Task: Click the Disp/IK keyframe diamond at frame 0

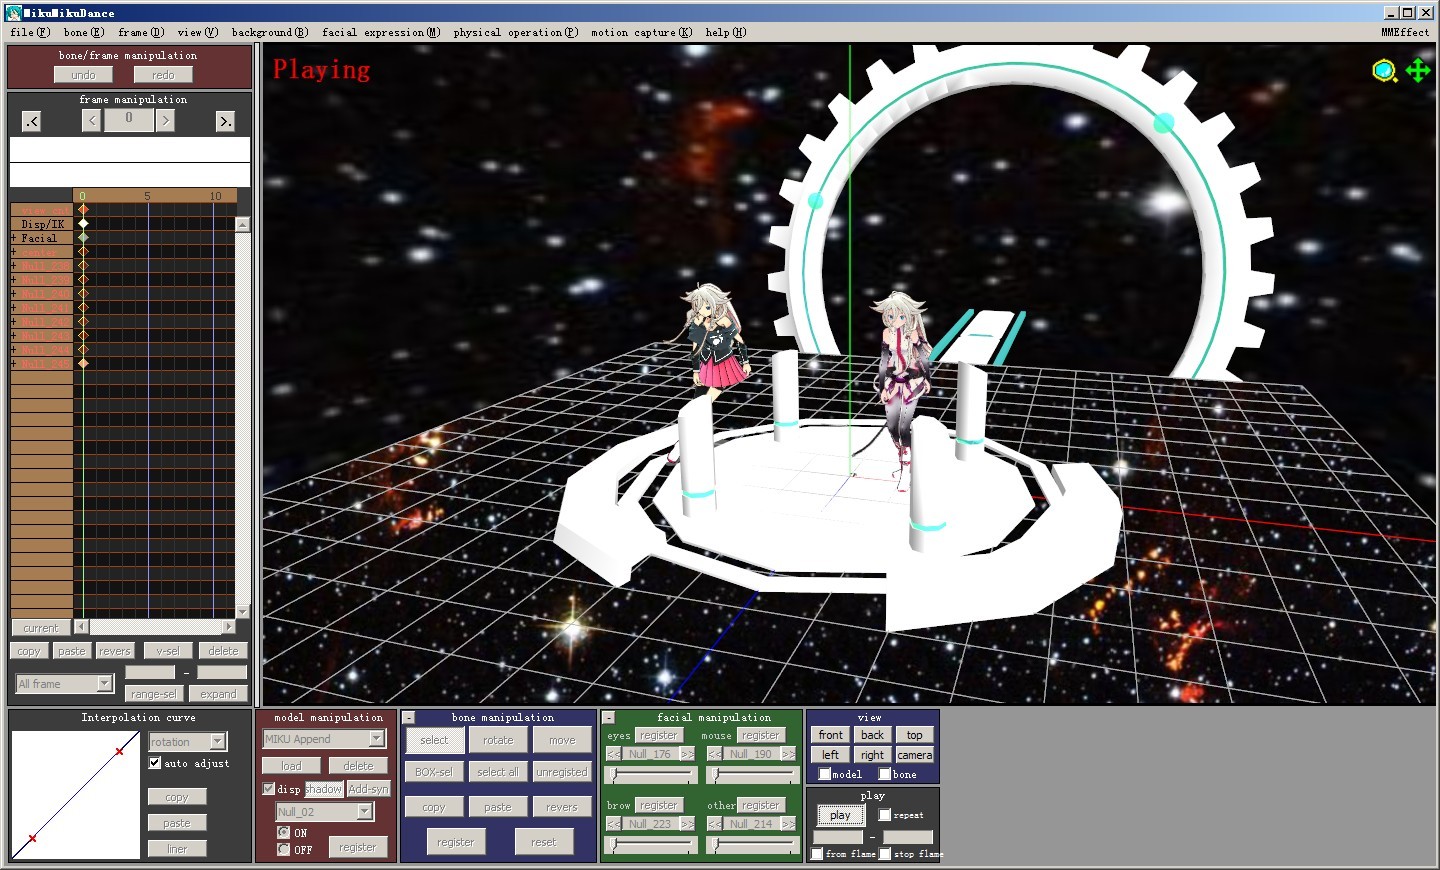Action: pyautogui.click(x=83, y=224)
